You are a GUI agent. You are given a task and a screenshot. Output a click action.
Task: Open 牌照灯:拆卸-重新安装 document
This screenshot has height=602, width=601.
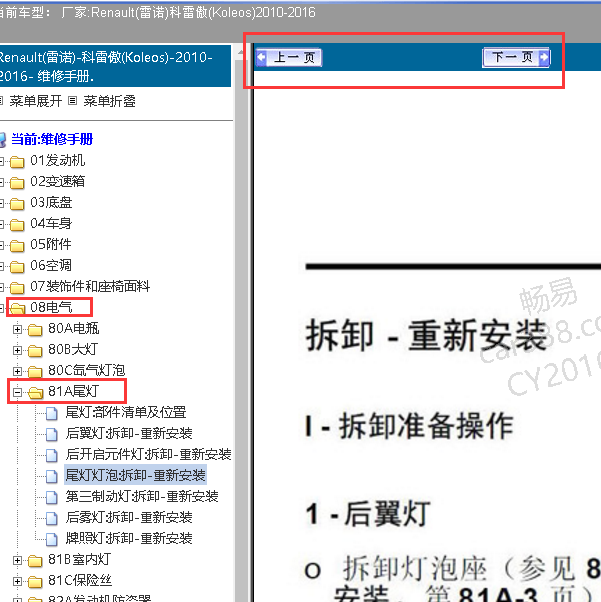[129, 538]
